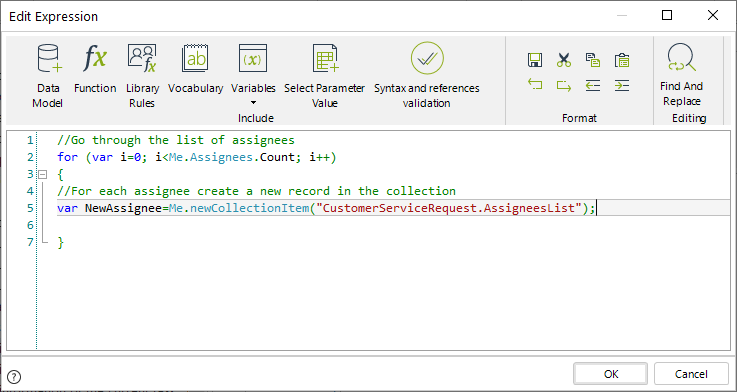The image size is (737, 392).
Task: Click the Copy icon
Action: tap(593, 60)
